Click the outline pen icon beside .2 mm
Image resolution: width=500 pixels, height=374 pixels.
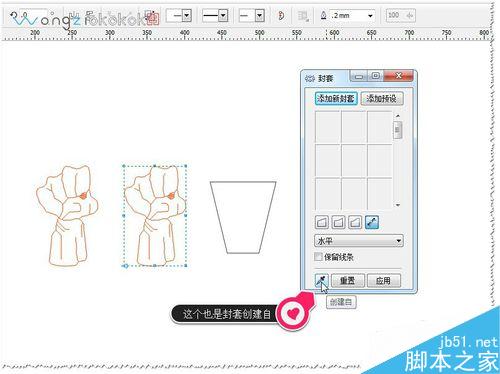tap(323, 15)
